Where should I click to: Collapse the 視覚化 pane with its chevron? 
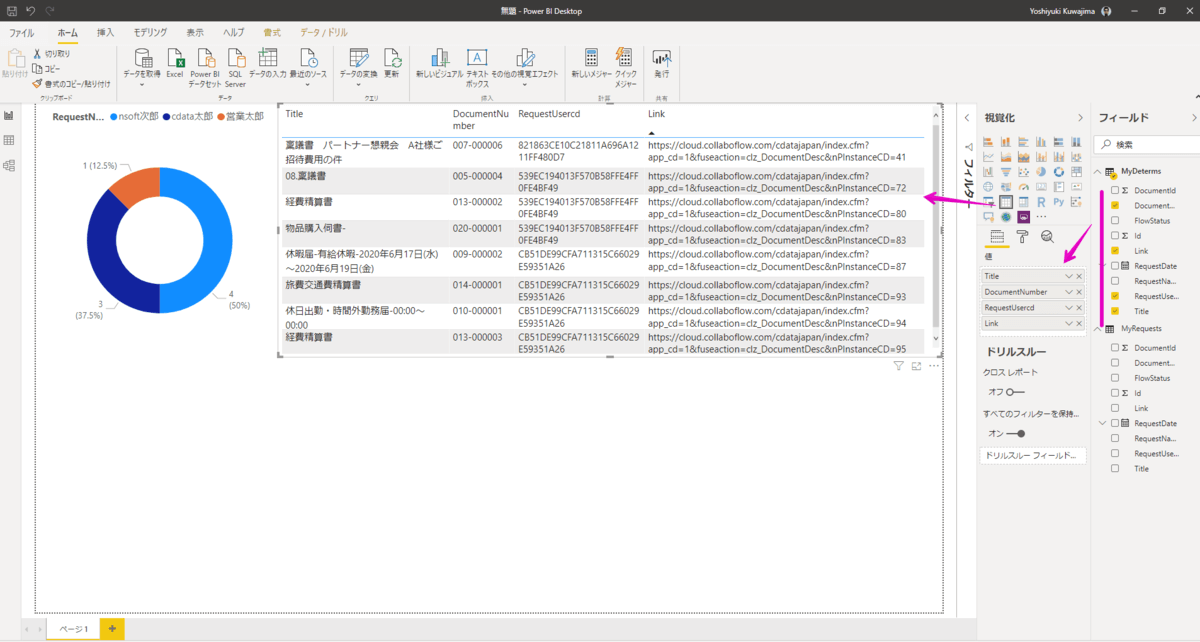(x=1080, y=118)
